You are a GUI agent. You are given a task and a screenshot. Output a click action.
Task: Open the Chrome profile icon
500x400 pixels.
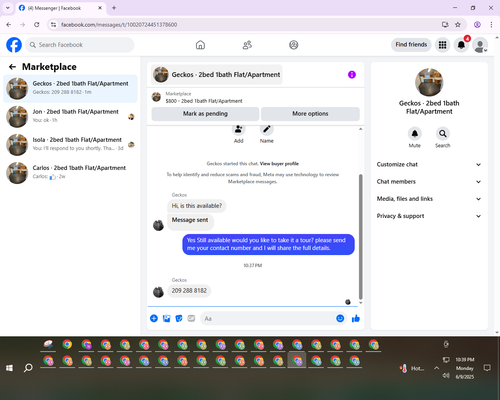(x=477, y=25)
